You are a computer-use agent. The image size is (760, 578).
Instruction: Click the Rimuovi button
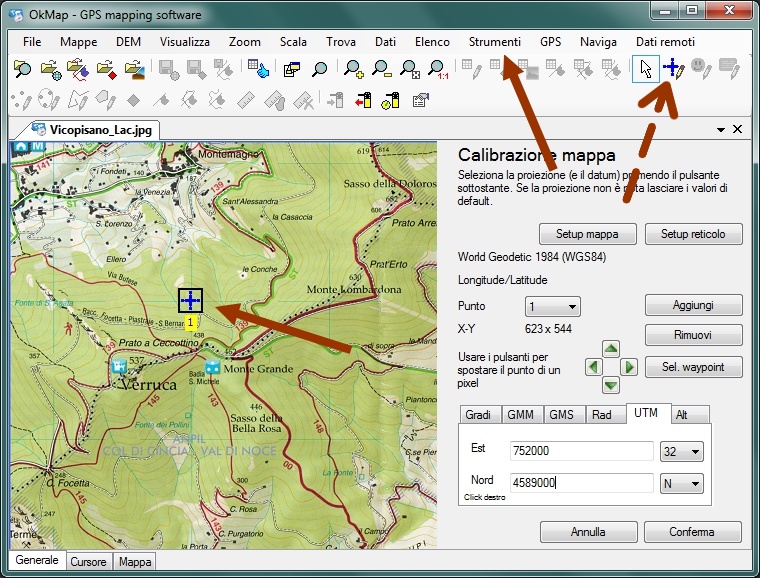point(693,335)
